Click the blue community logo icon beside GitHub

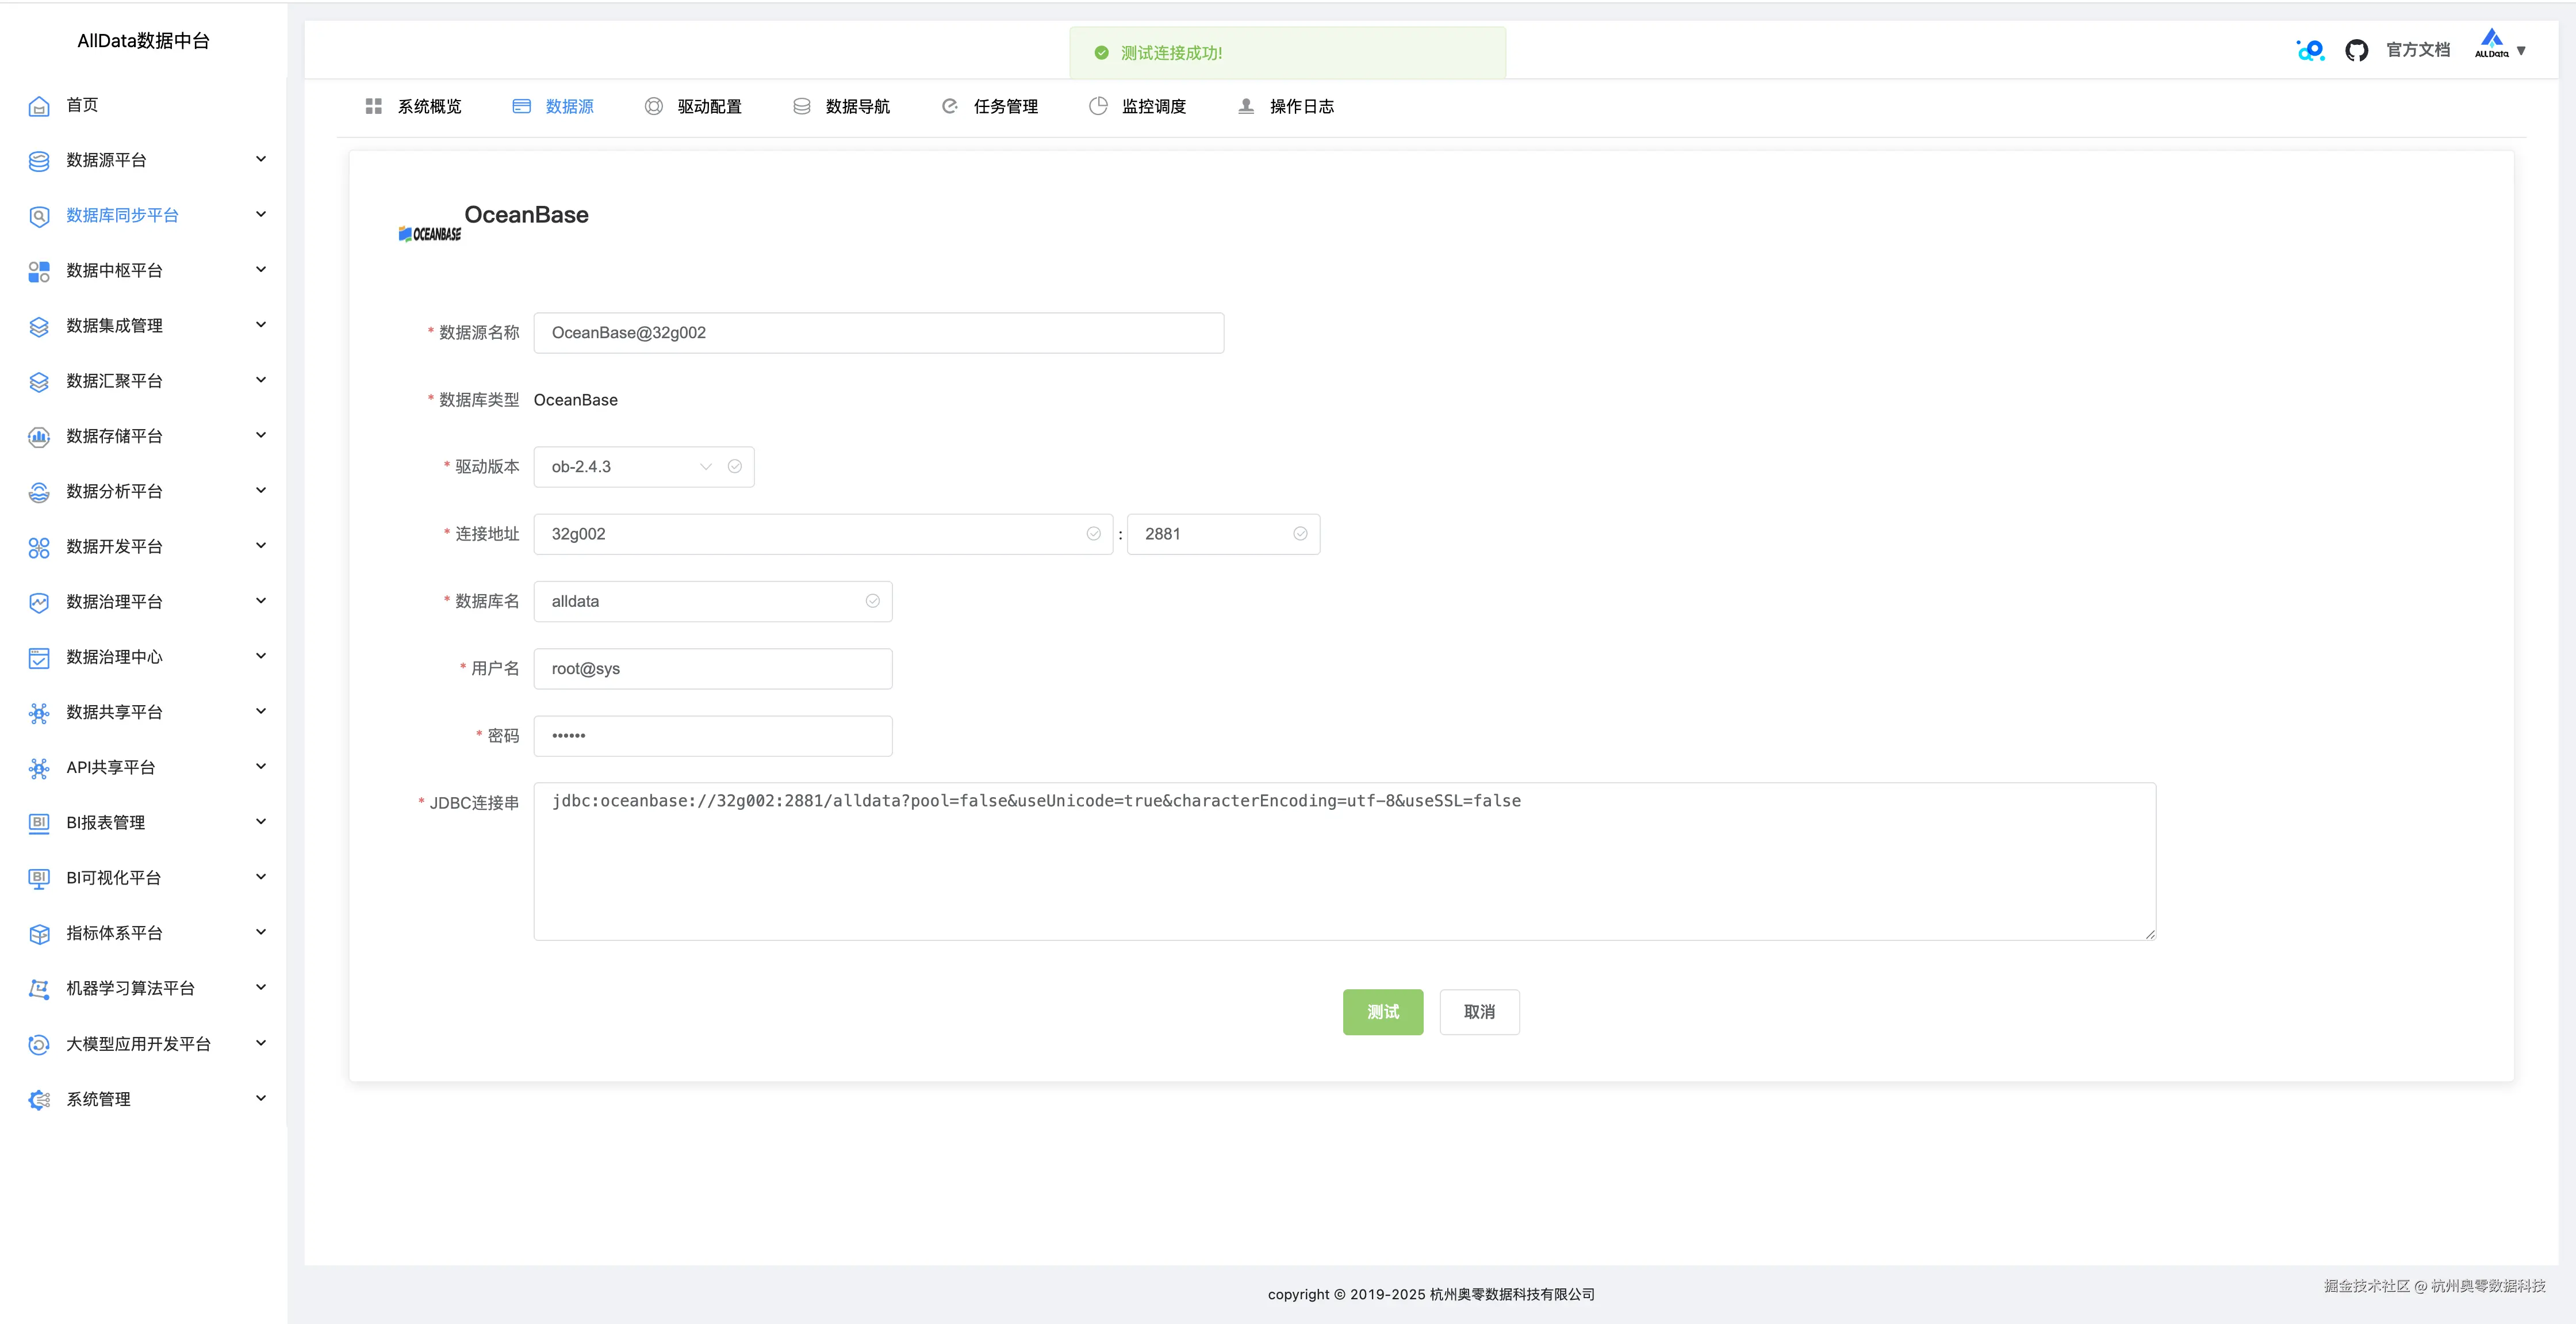[2310, 50]
